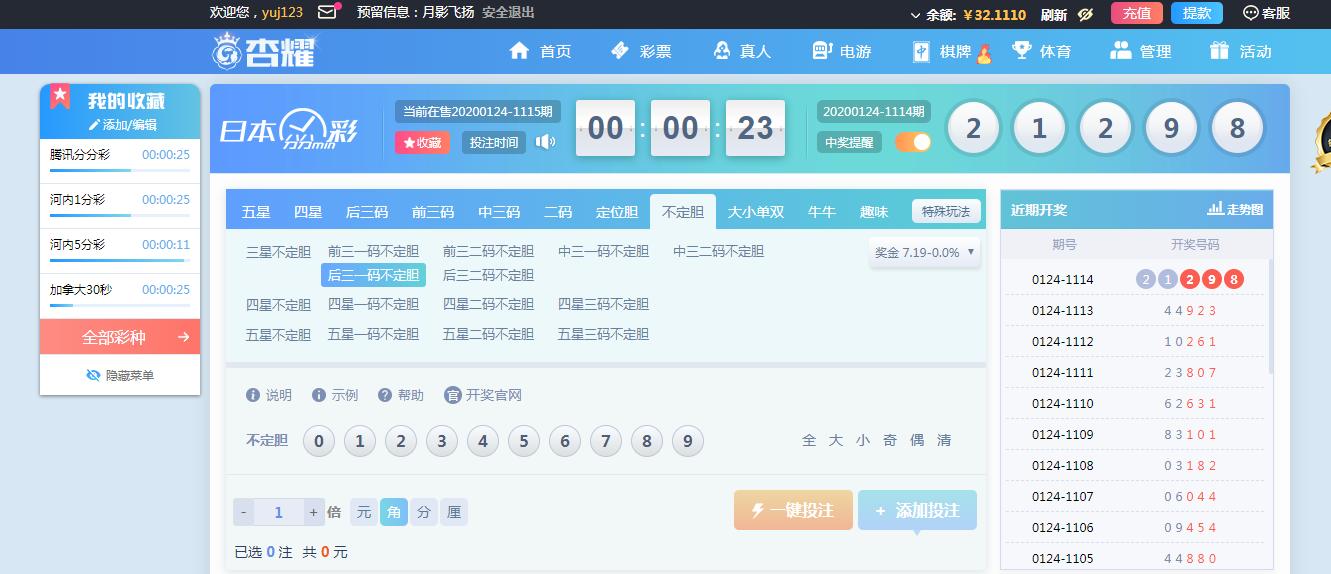Open the 帮助 question mark icon
The image size is (1331, 574).
[385, 395]
